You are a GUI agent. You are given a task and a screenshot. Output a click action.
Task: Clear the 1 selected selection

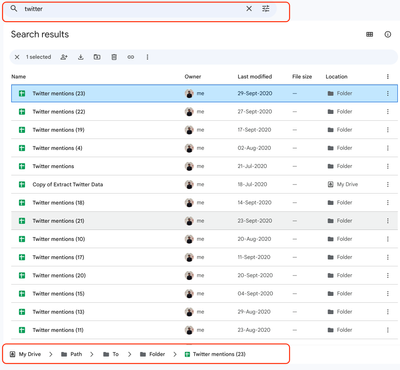(x=17, y=57)
